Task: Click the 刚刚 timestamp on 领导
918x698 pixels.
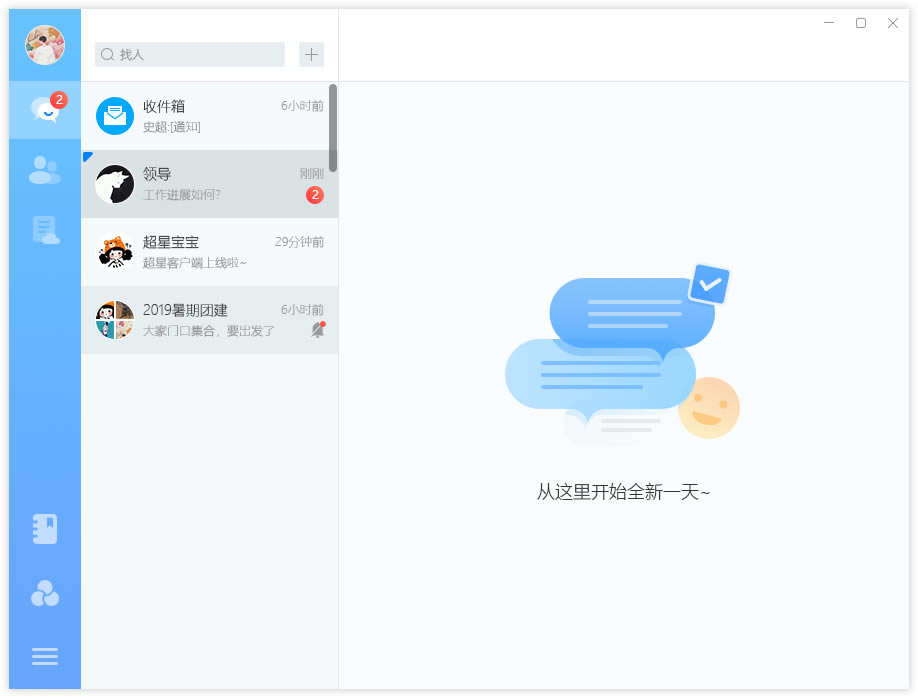Action: pyautogui.click(x=311, y=173)
